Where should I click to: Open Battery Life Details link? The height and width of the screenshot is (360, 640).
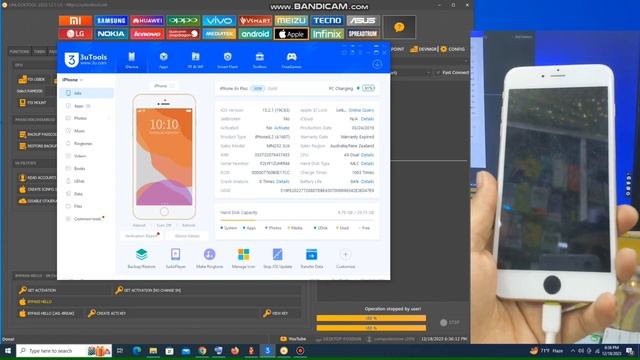(x=367, y=181)
